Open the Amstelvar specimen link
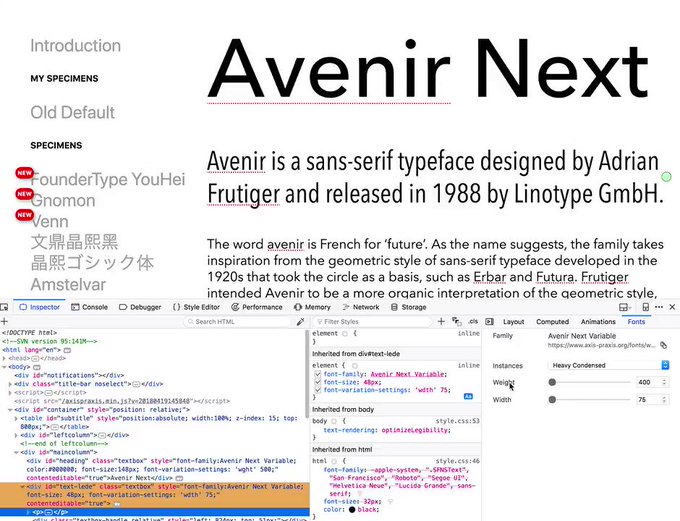The height and width of the screenshot is (521, 680). click(x=68, y=285)
